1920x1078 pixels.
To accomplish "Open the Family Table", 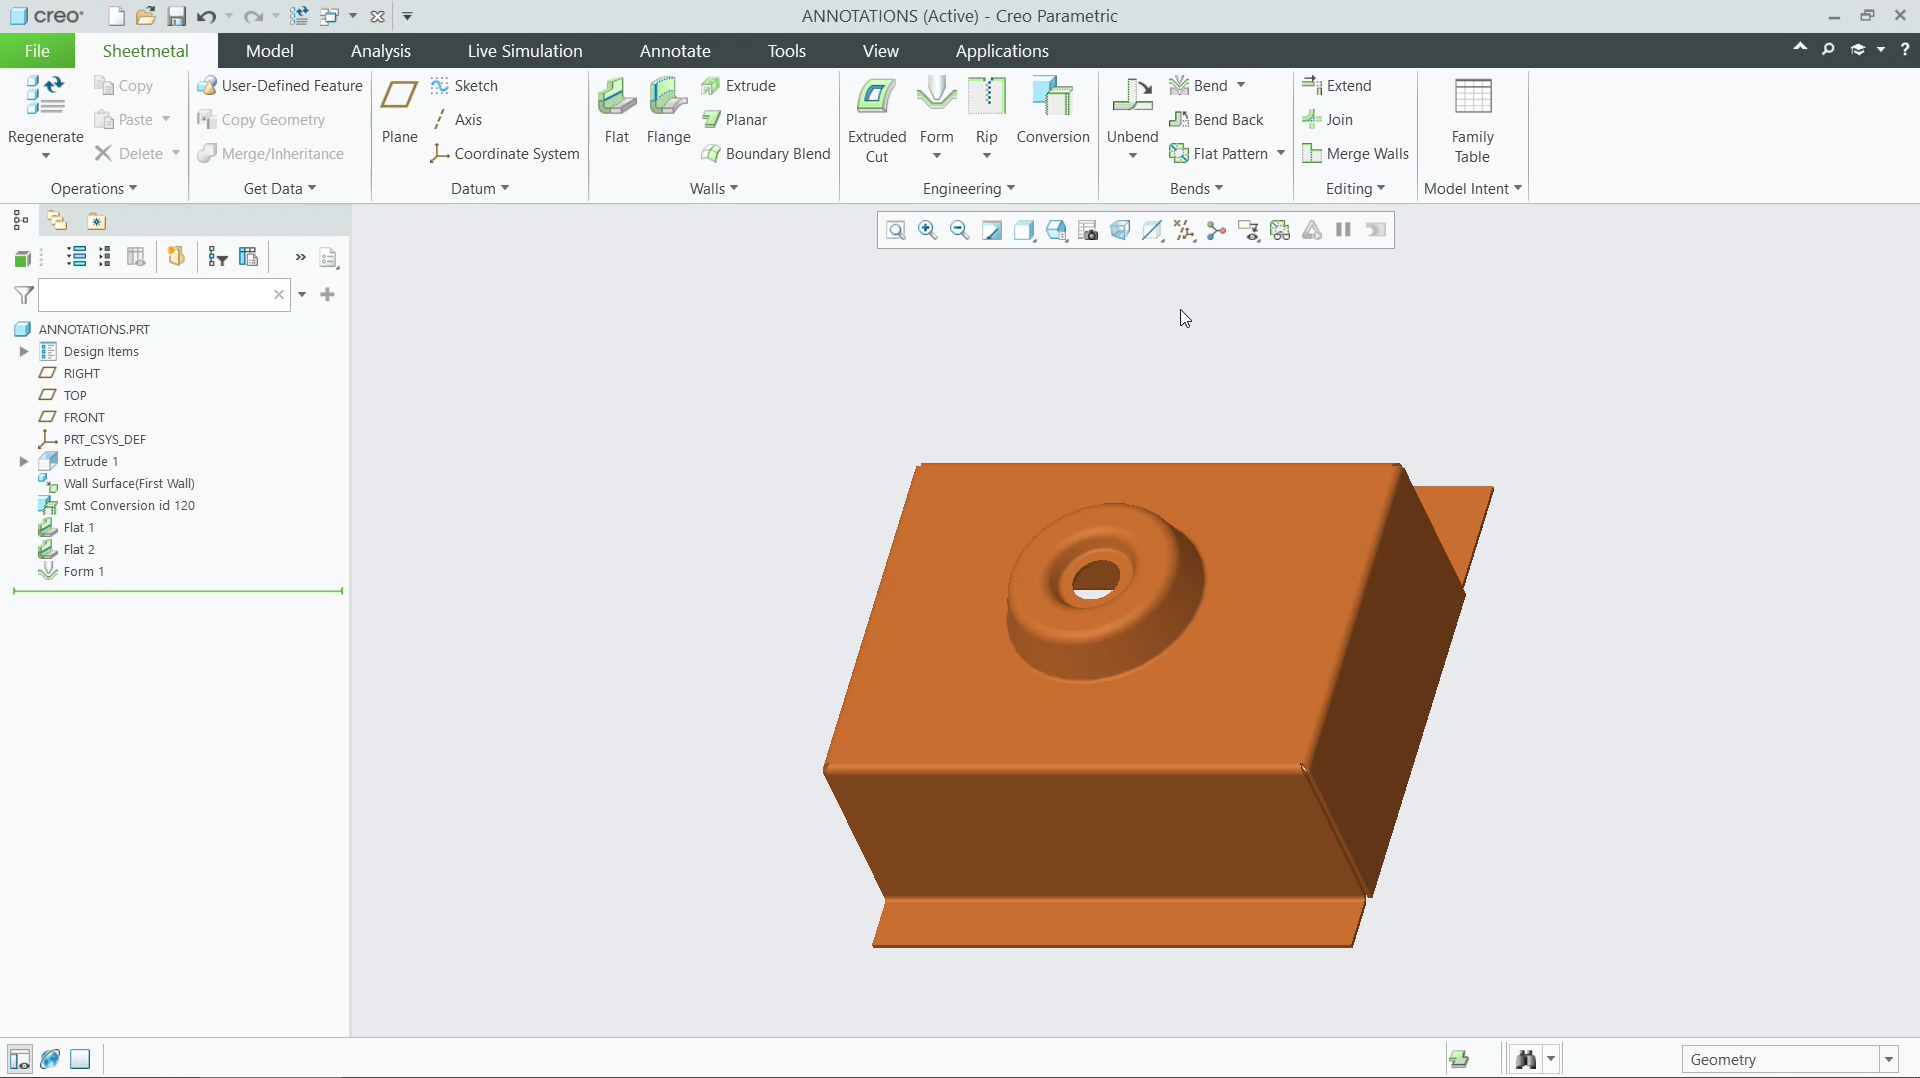I will tap(1473, 120).
